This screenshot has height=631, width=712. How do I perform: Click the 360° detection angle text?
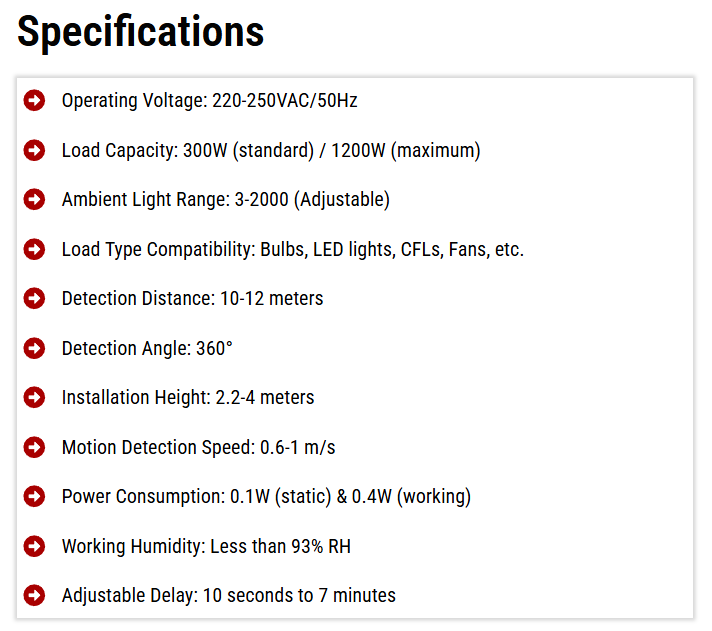pyautogui.click(x=214, y=349)
